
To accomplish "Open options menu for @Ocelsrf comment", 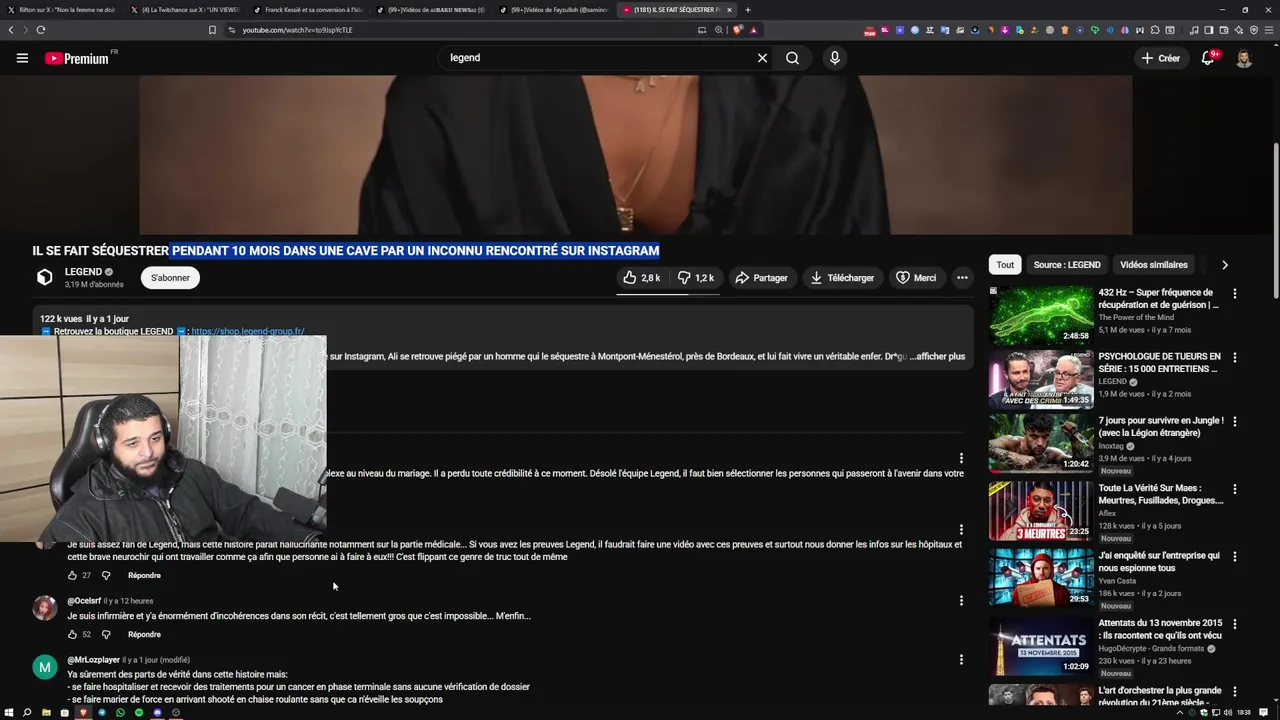I will 961,601.
